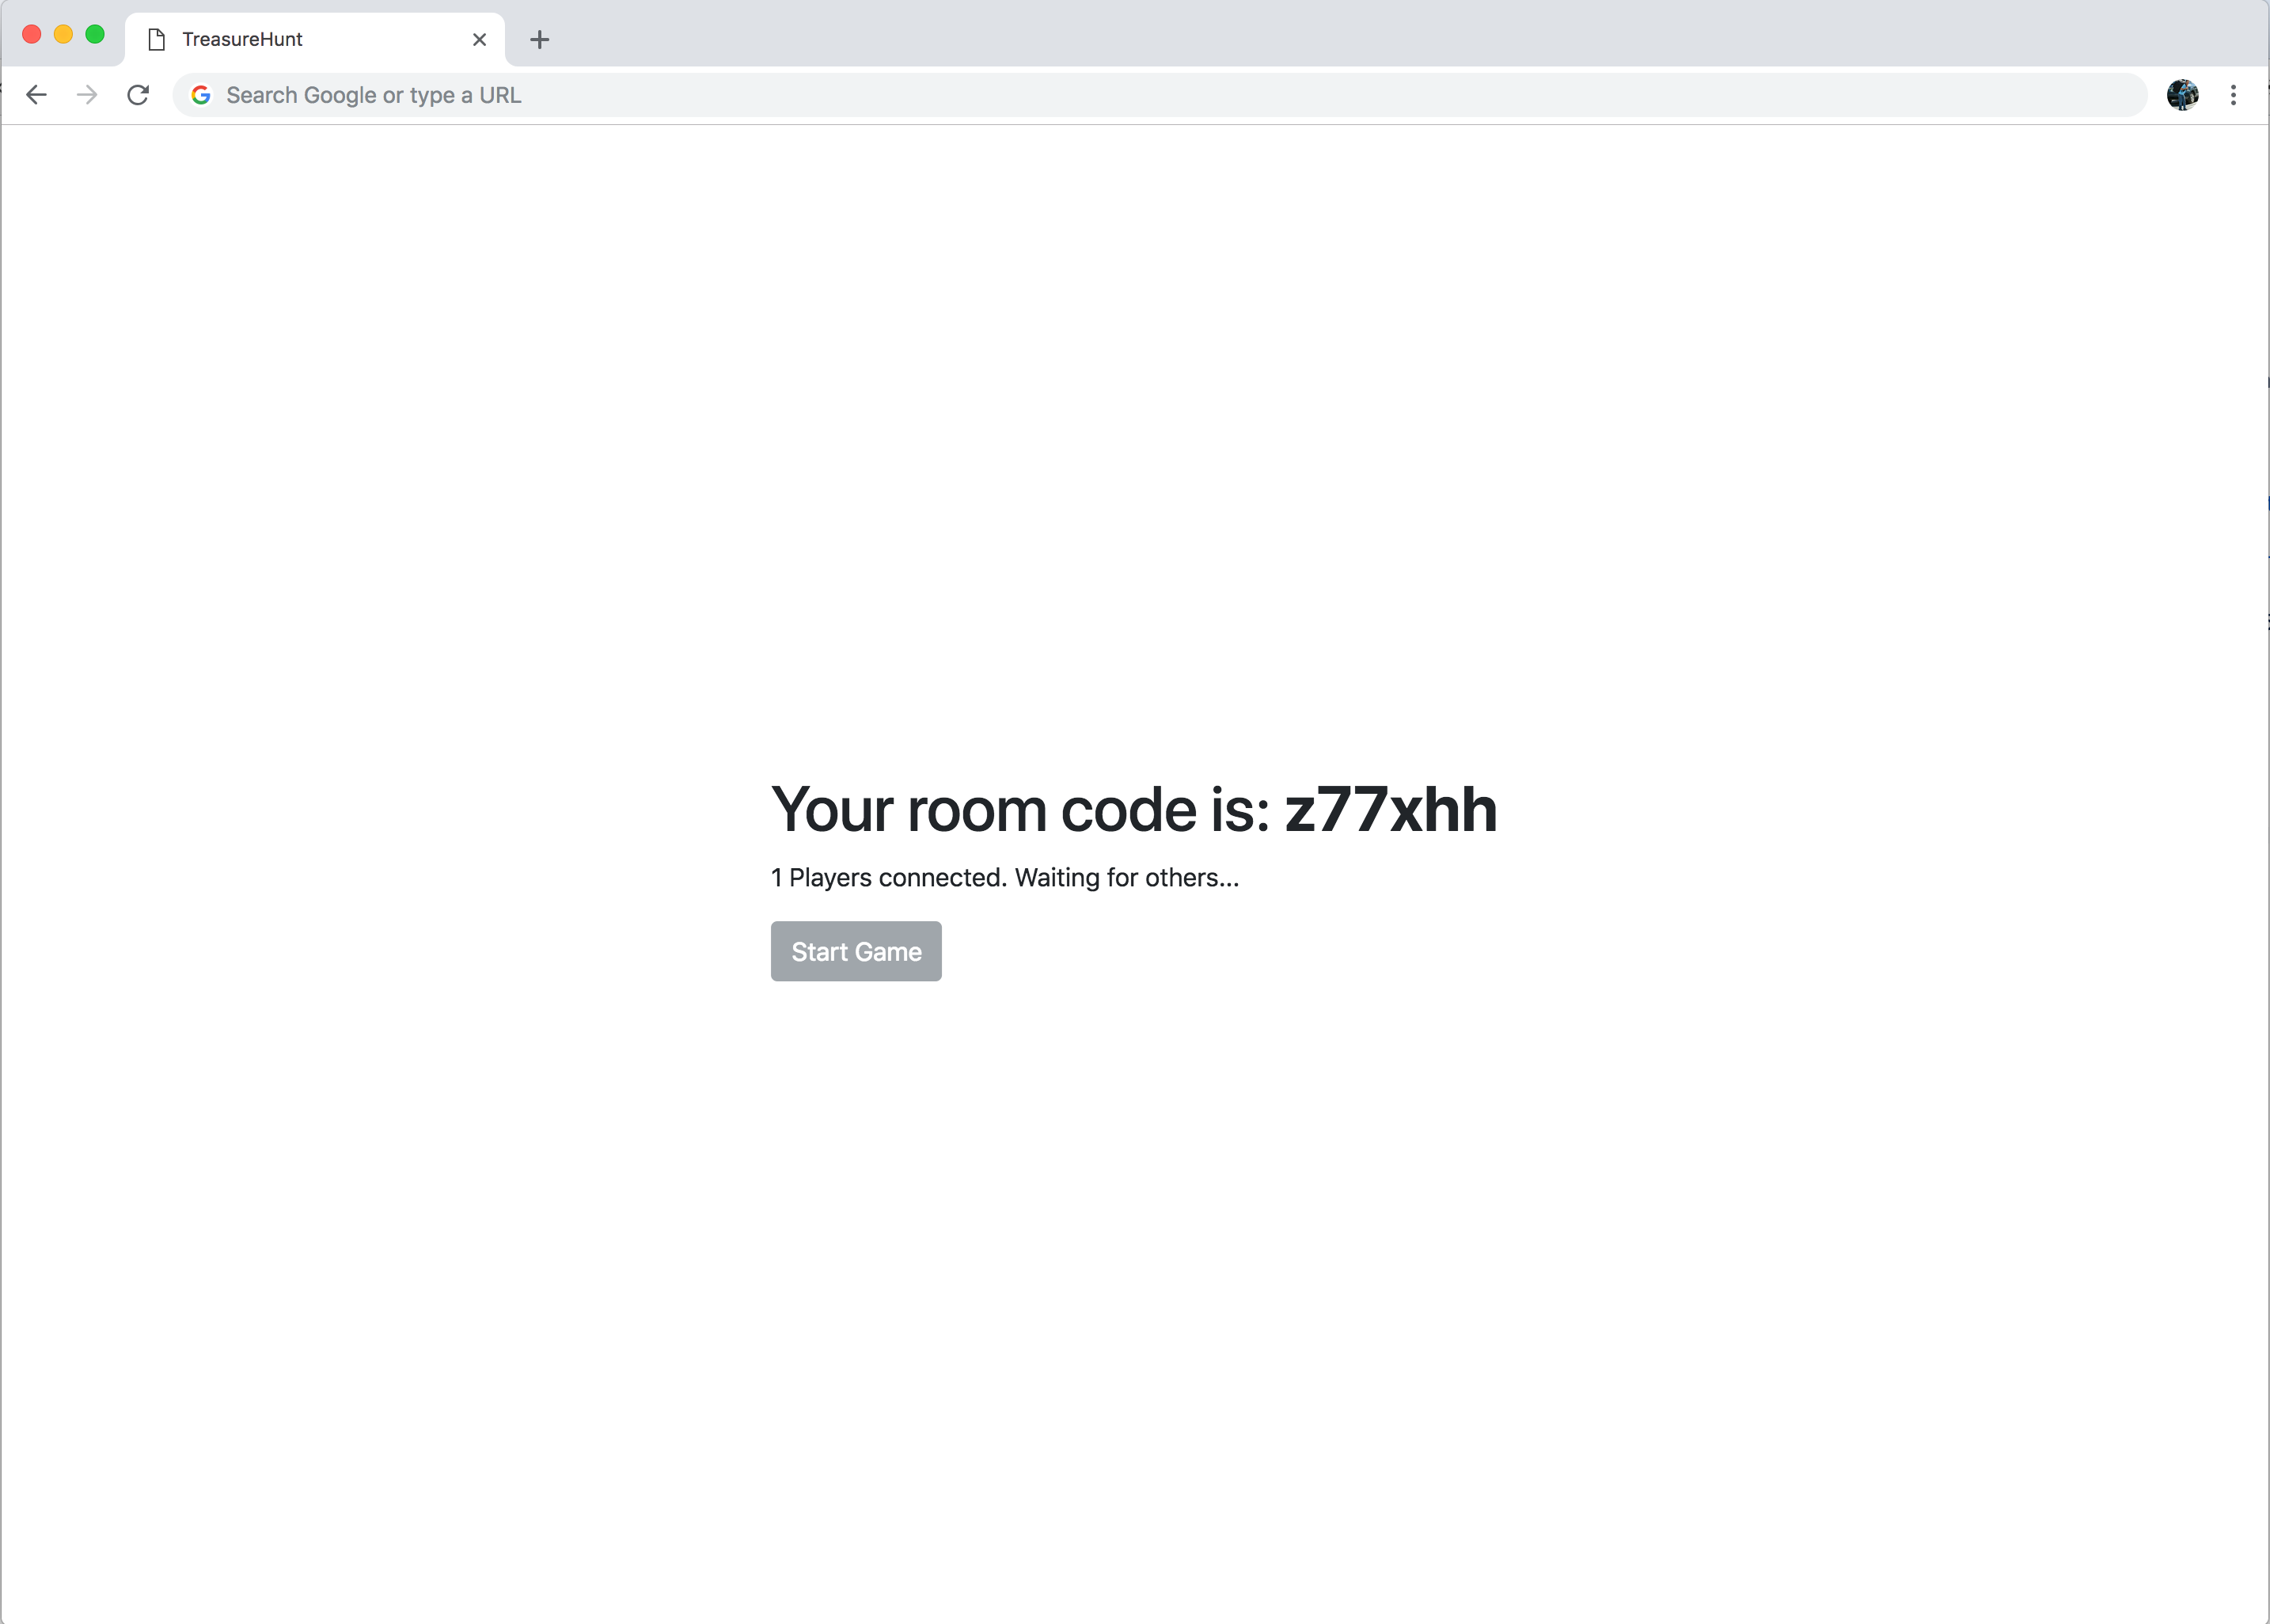The image size is (2270, 1624).
Task: Click the green fullscreen window button
Action: click(95, 35)
